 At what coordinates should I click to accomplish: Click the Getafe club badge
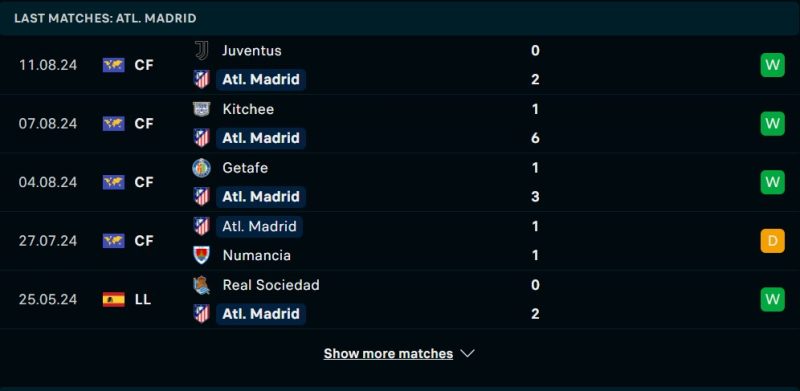pos(202,168)
